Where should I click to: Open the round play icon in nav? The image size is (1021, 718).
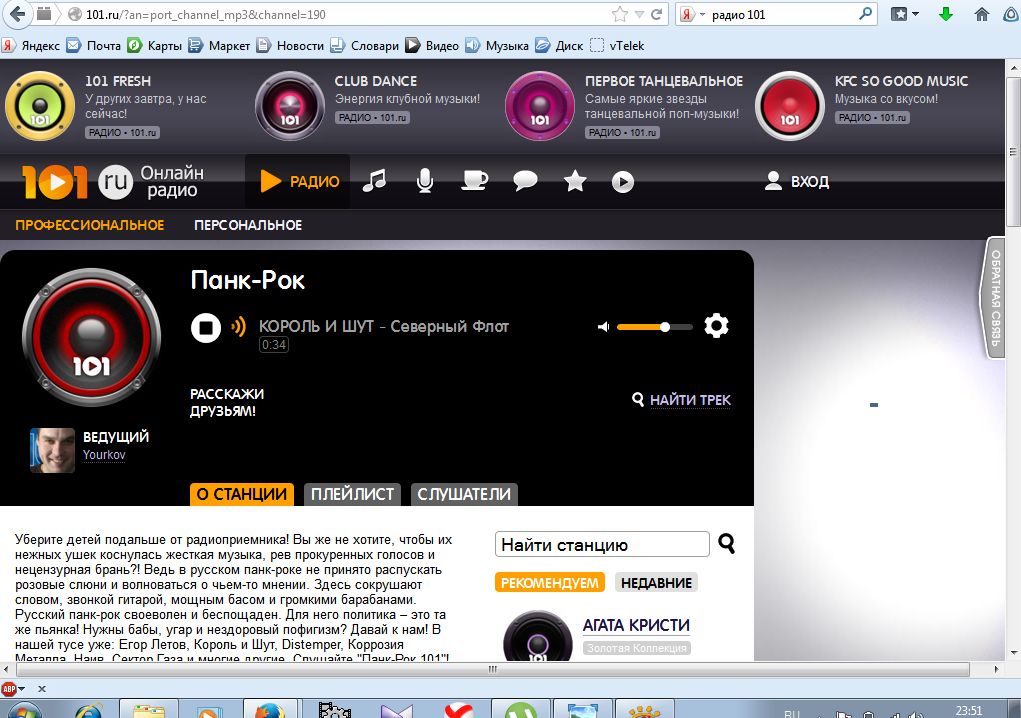coord(623,182)
